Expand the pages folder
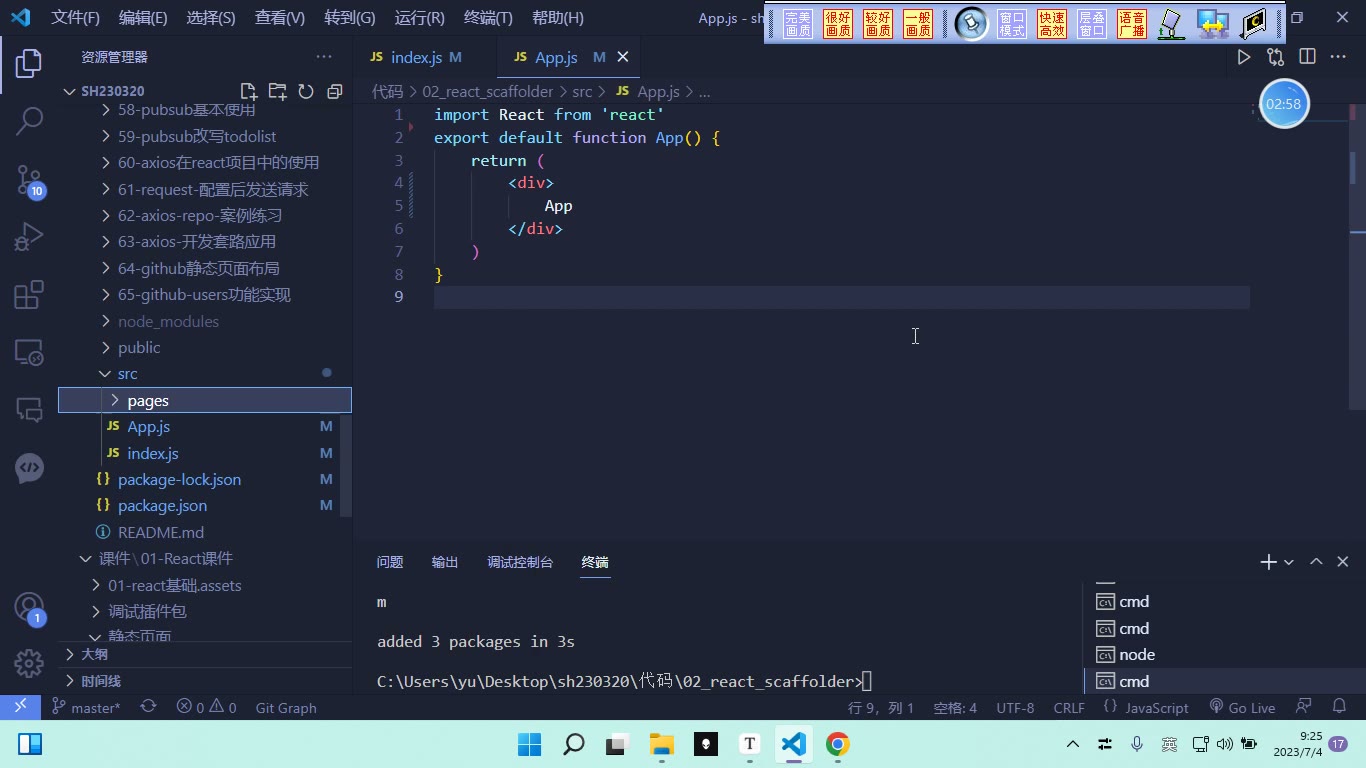The image size is (1366, 768). [x=205, y=400]
